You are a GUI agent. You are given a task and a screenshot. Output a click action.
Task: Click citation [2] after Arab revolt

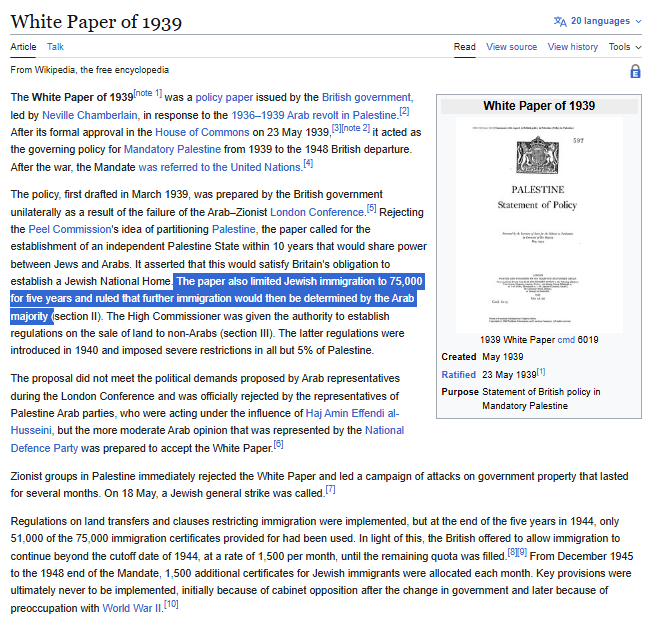404,111
